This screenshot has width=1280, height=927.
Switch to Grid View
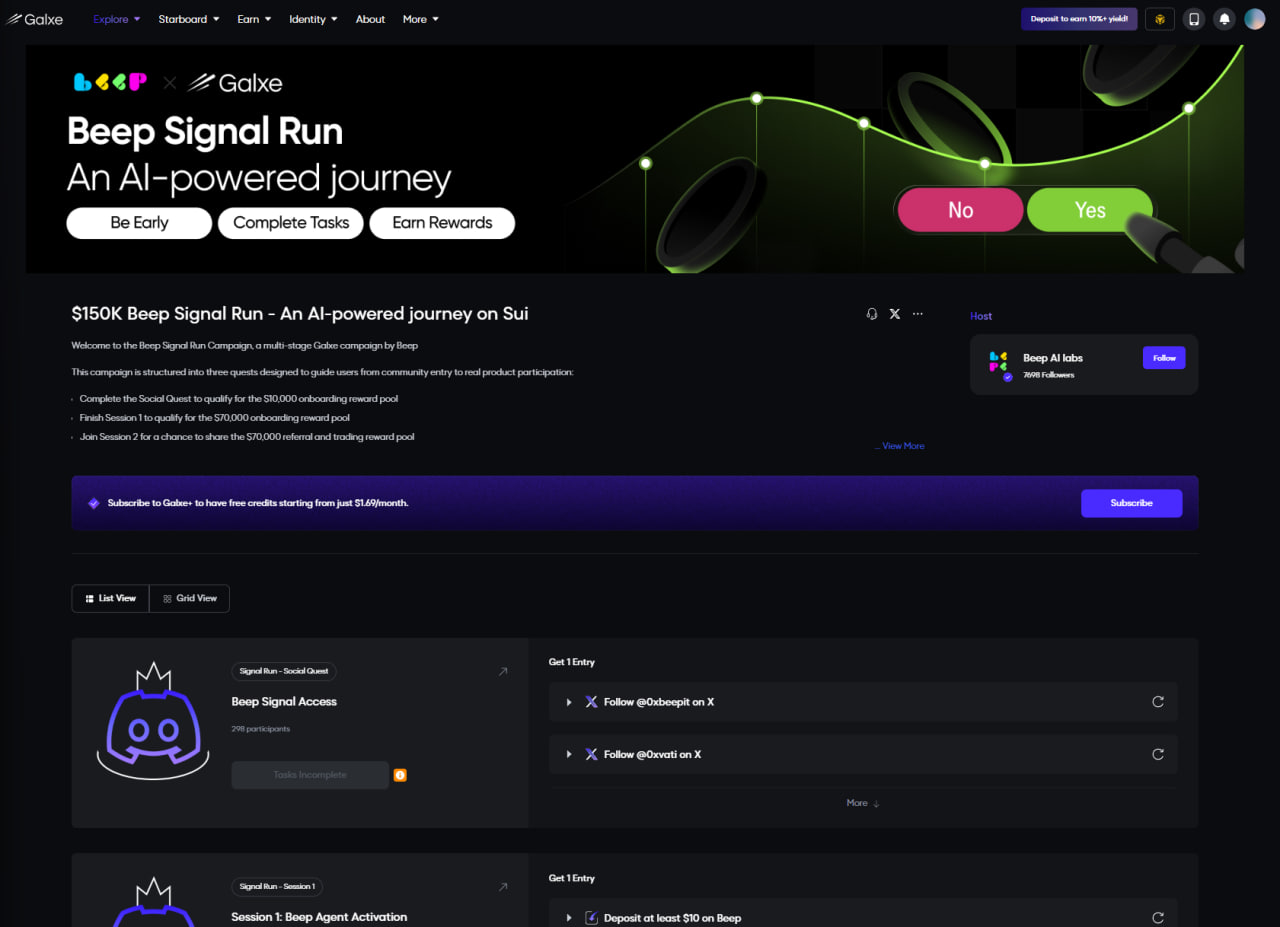tap(190, 598)
